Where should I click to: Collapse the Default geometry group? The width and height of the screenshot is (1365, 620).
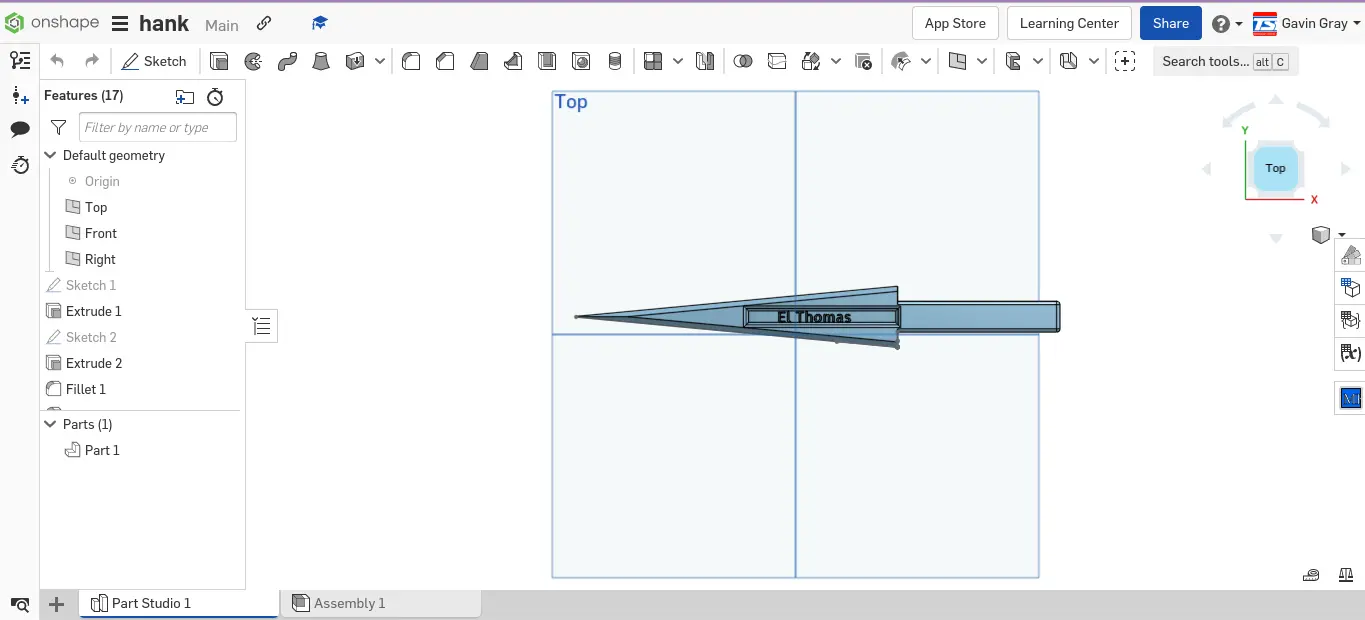pos(50,155)
